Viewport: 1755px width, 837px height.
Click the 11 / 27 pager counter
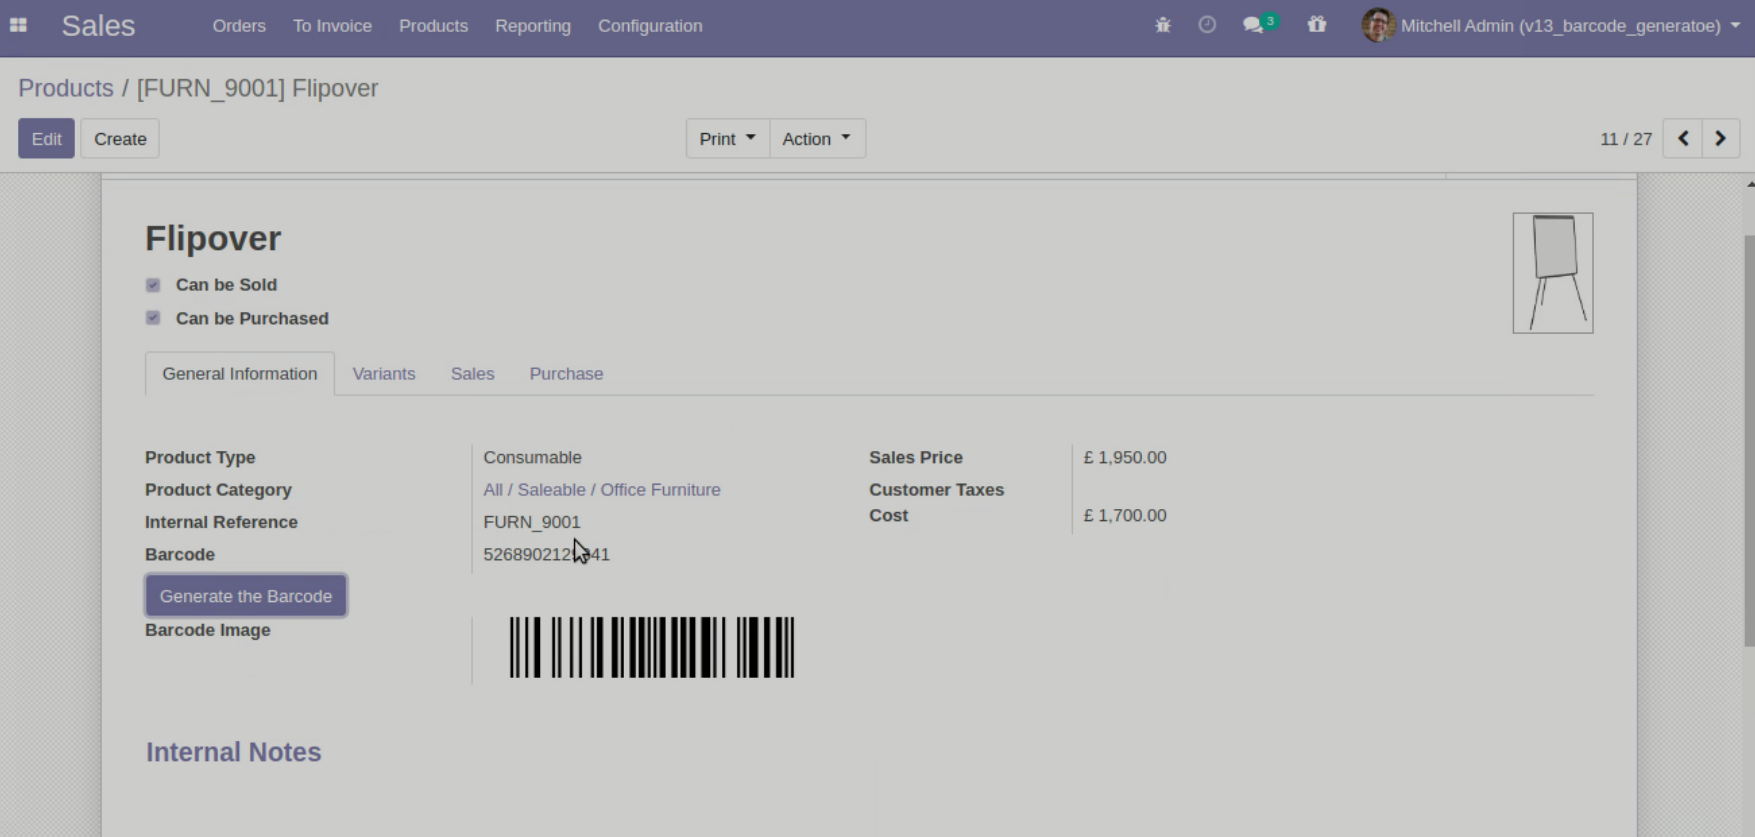(1626, 139)
